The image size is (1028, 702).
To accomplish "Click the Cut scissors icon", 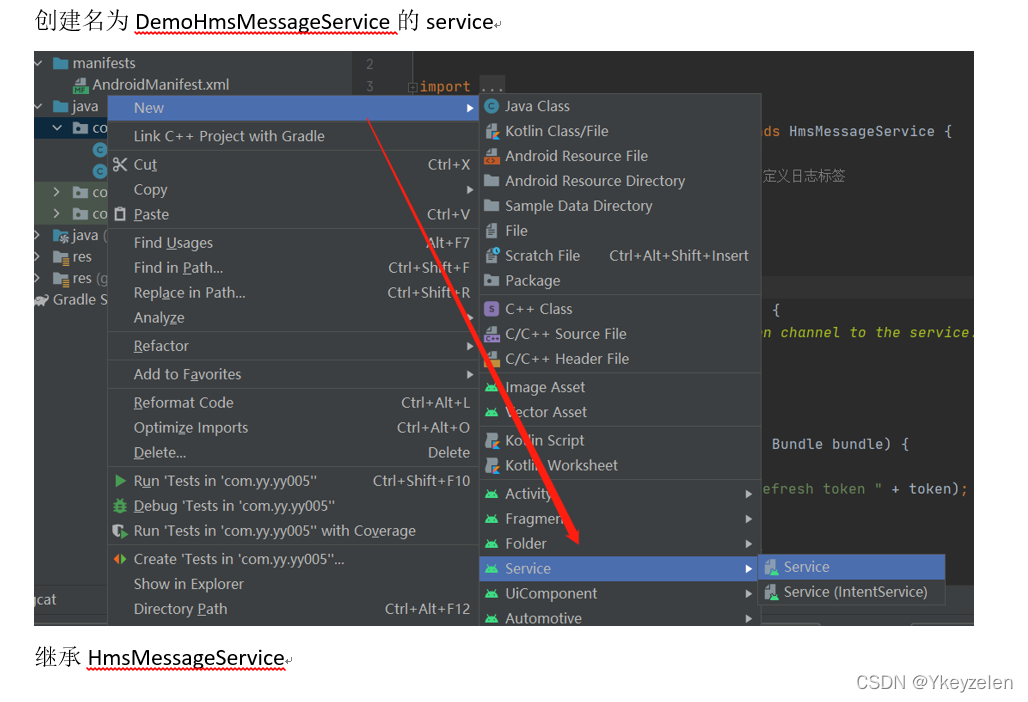I will 120,165.
